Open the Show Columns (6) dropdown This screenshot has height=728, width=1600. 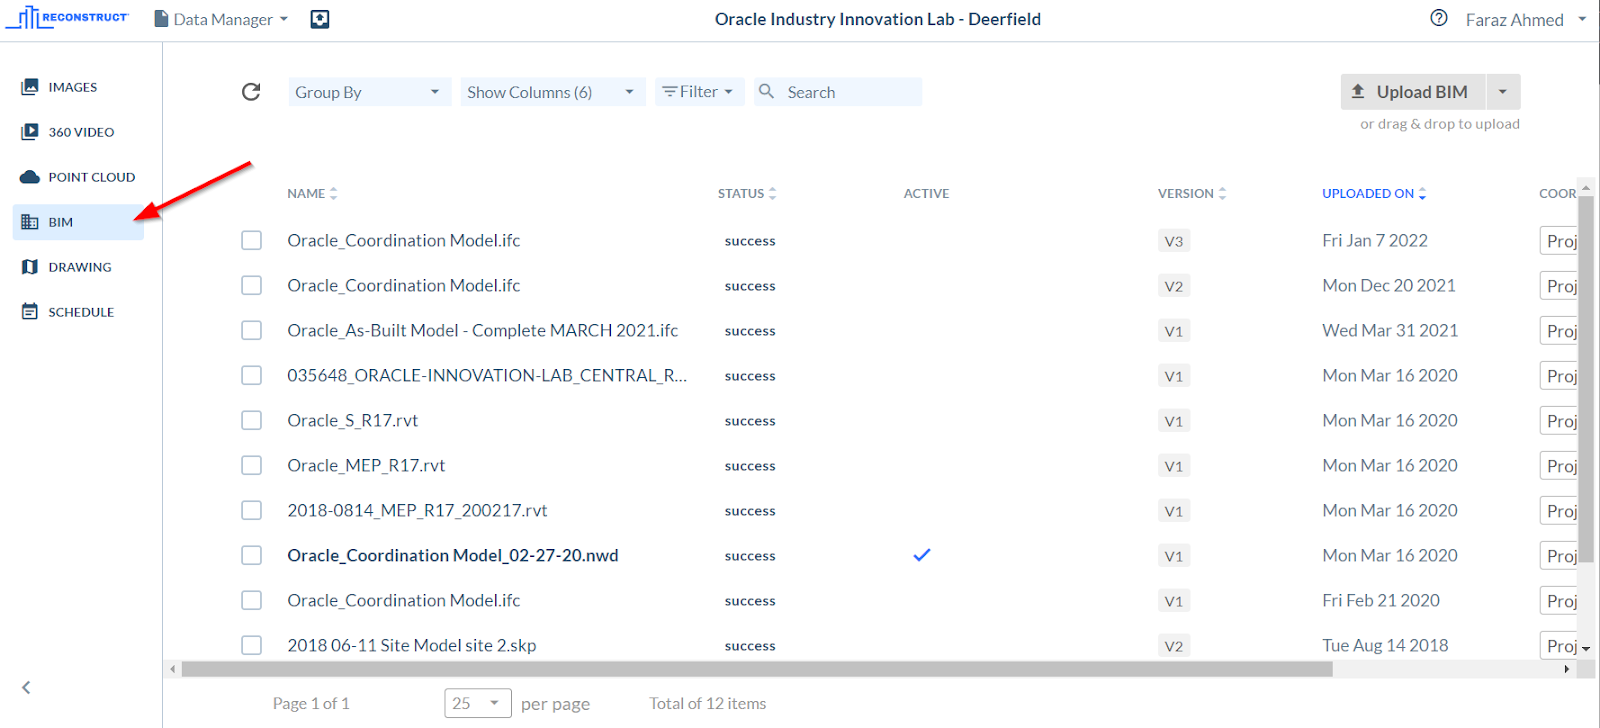coord(552,92)
